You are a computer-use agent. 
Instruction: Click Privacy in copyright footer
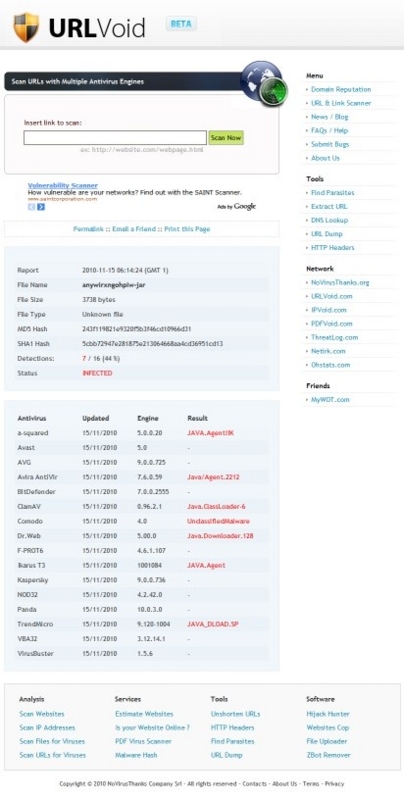(x=335, y=784)
